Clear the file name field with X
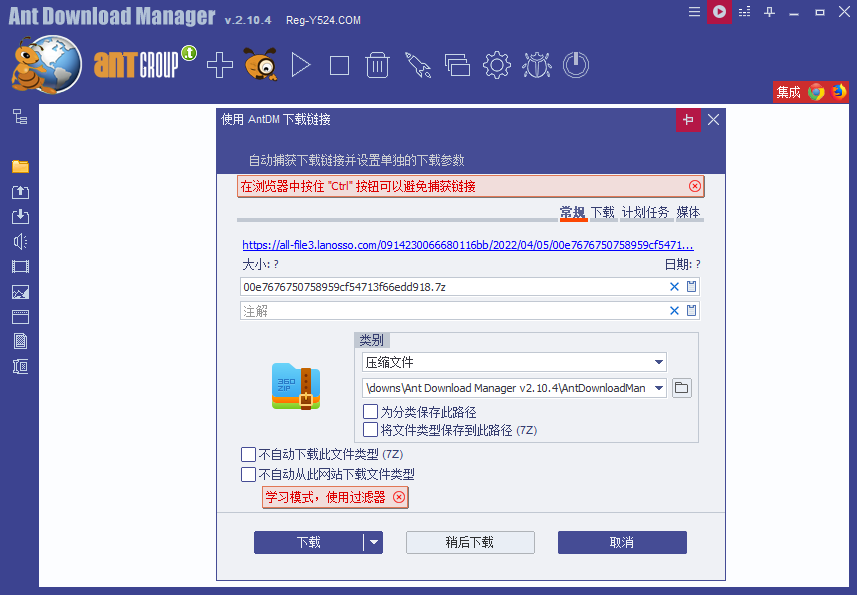 point(674,287)
